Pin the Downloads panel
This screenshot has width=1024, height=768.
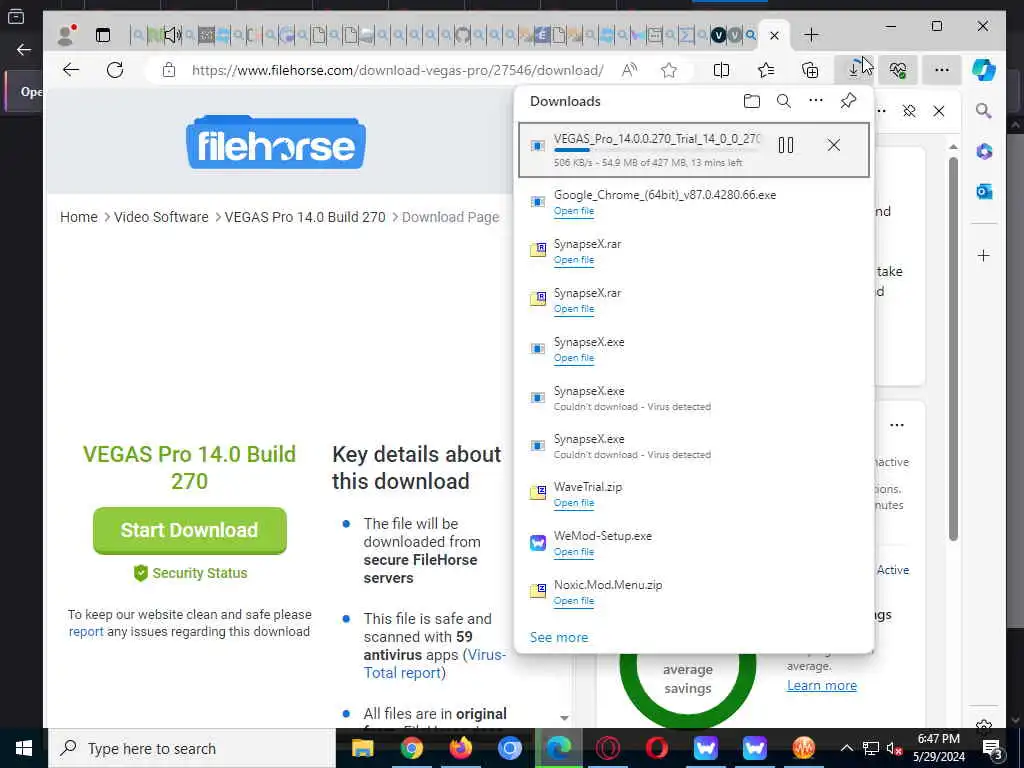[x=848, y=101]
